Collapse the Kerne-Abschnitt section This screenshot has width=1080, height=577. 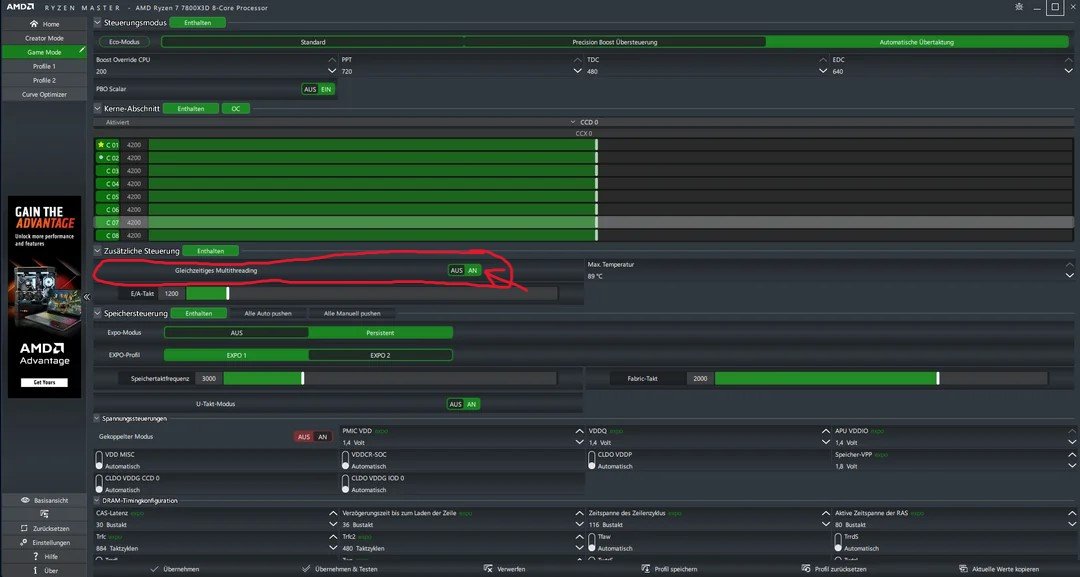pos(97,108)
